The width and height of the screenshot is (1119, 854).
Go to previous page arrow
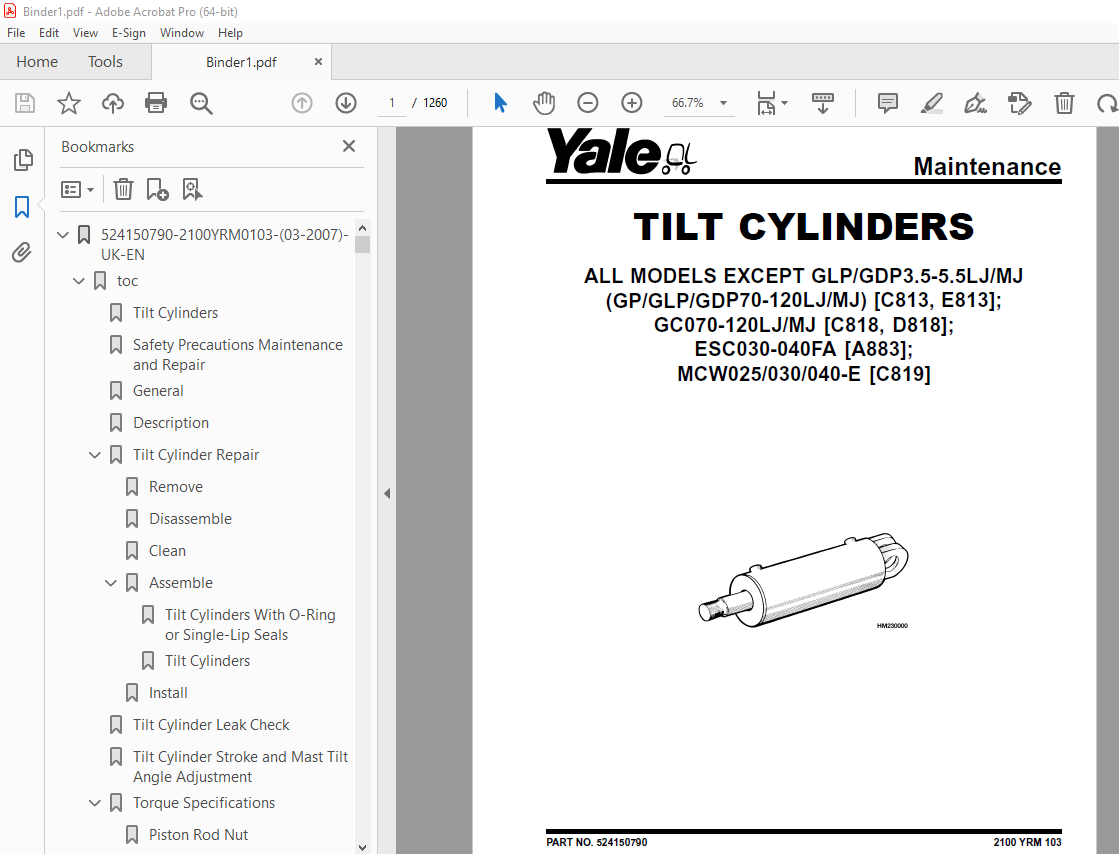(x=302, y=103)
